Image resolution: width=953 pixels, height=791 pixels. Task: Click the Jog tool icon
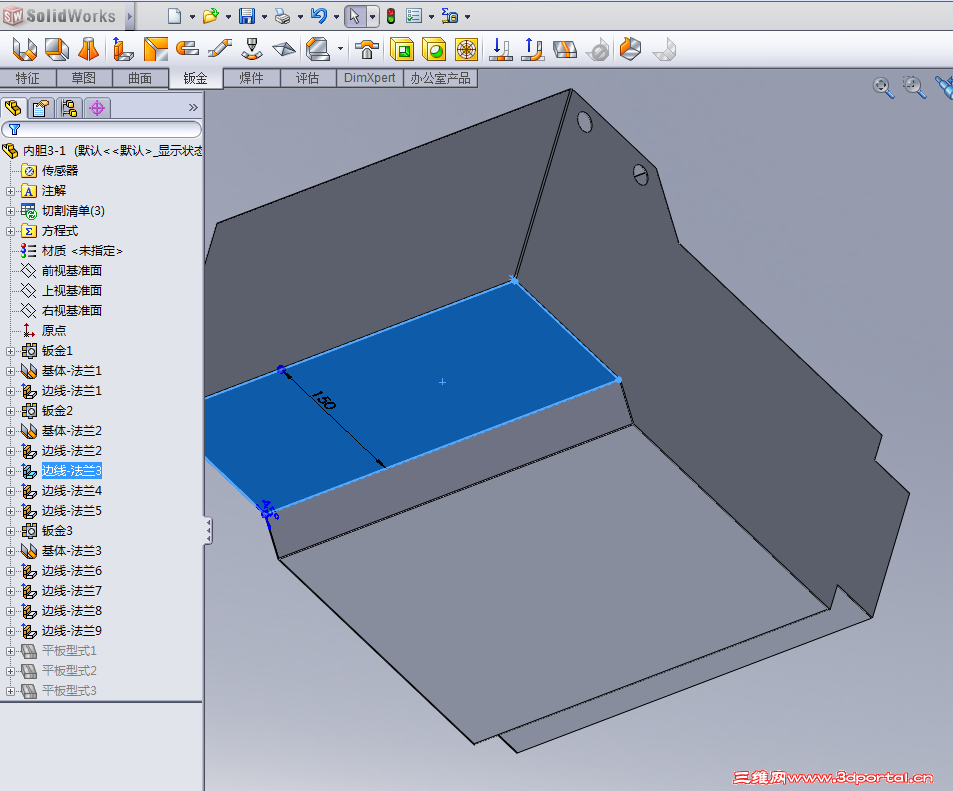[x=219, y=49]
